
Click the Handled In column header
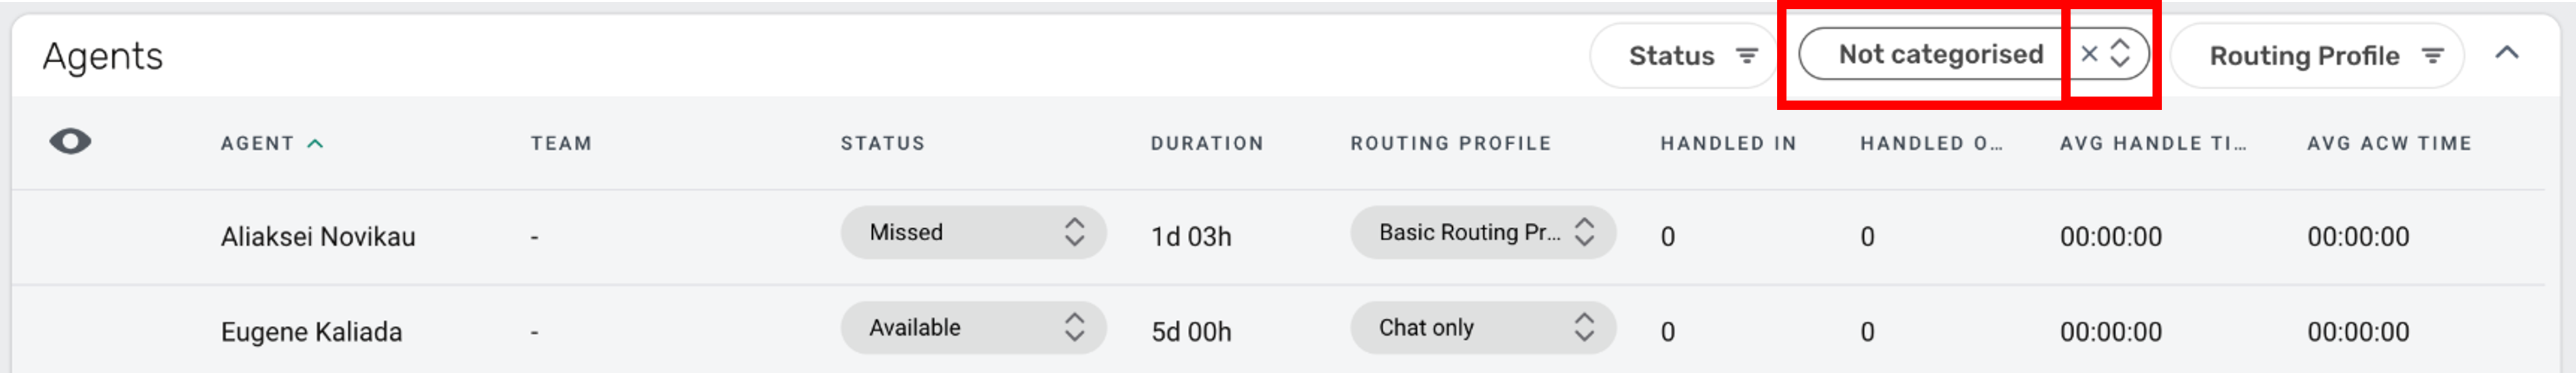pos(1728,144)
